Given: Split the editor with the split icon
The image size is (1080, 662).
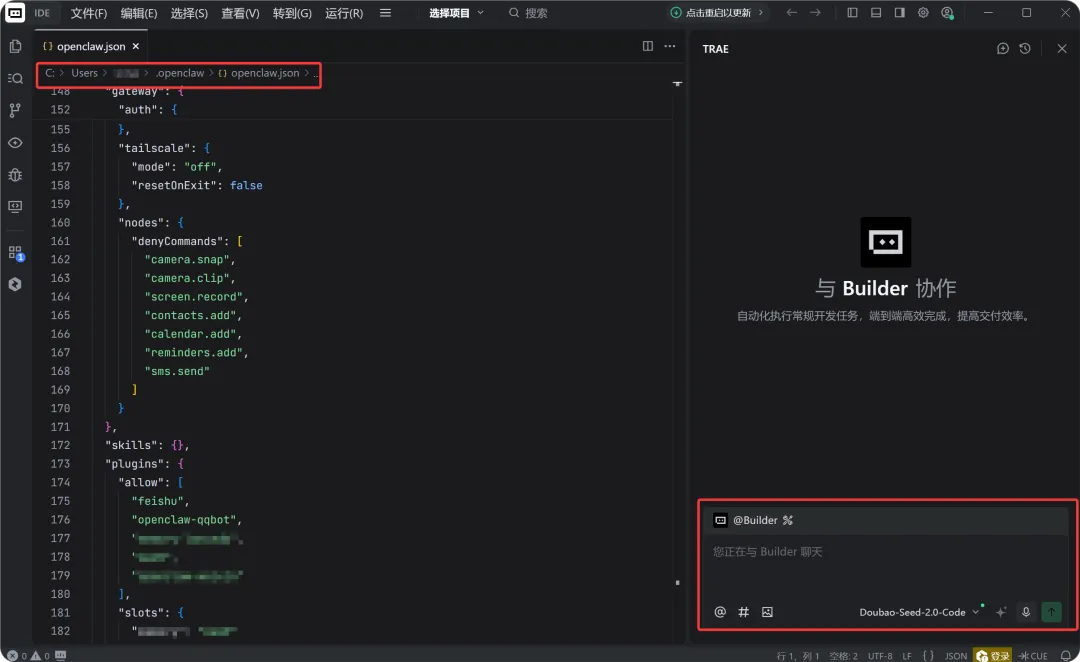Looking at the screenshot, I should pyautogui.click(x=647, y=46).
